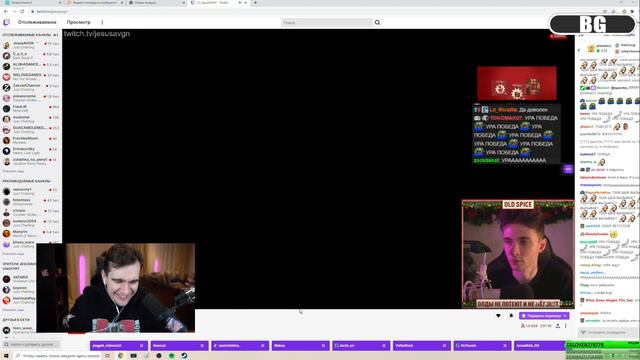This screenshot has height=360, width=640.
Task: Click the purple button at the video's right edge
Action: click(568, 169)
